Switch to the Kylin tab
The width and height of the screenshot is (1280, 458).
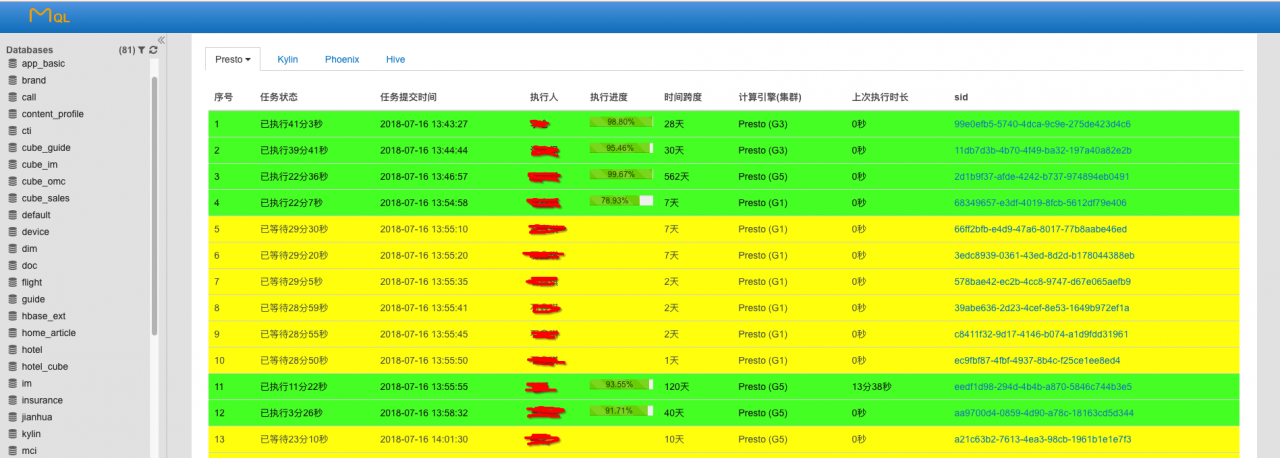click(288, 60)
